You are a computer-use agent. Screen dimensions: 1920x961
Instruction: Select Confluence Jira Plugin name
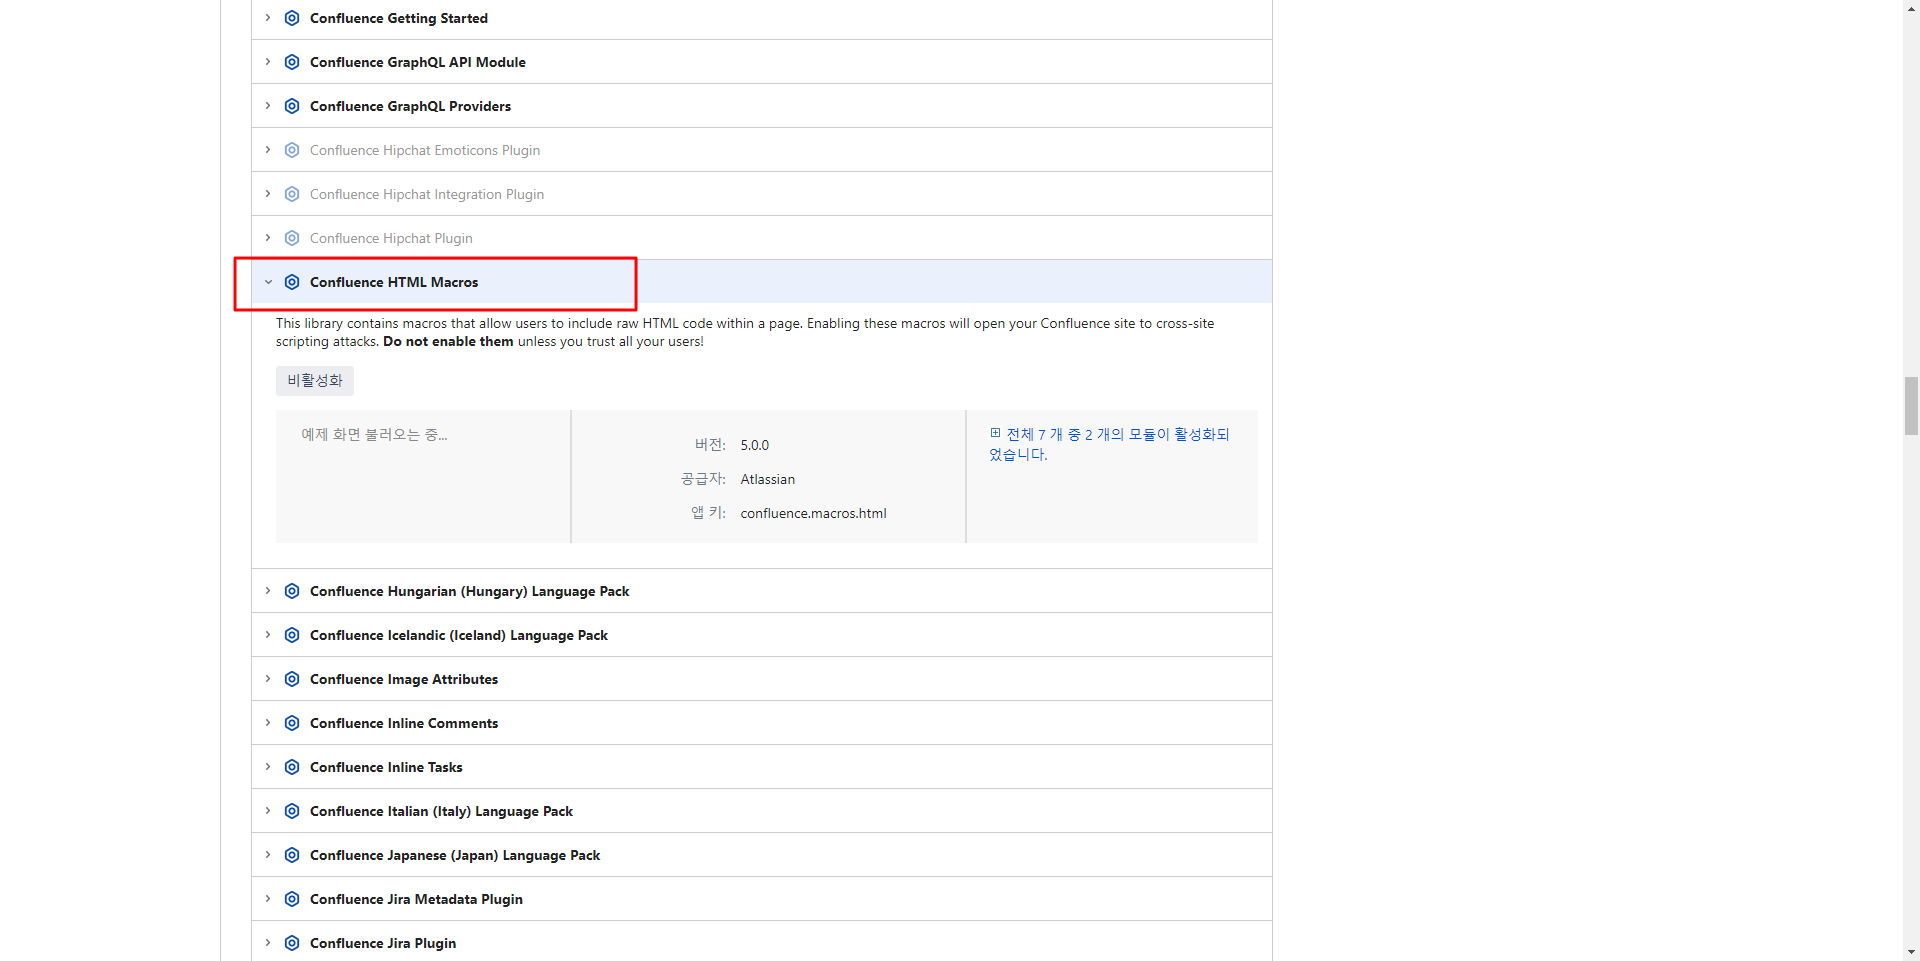point(383,943)
